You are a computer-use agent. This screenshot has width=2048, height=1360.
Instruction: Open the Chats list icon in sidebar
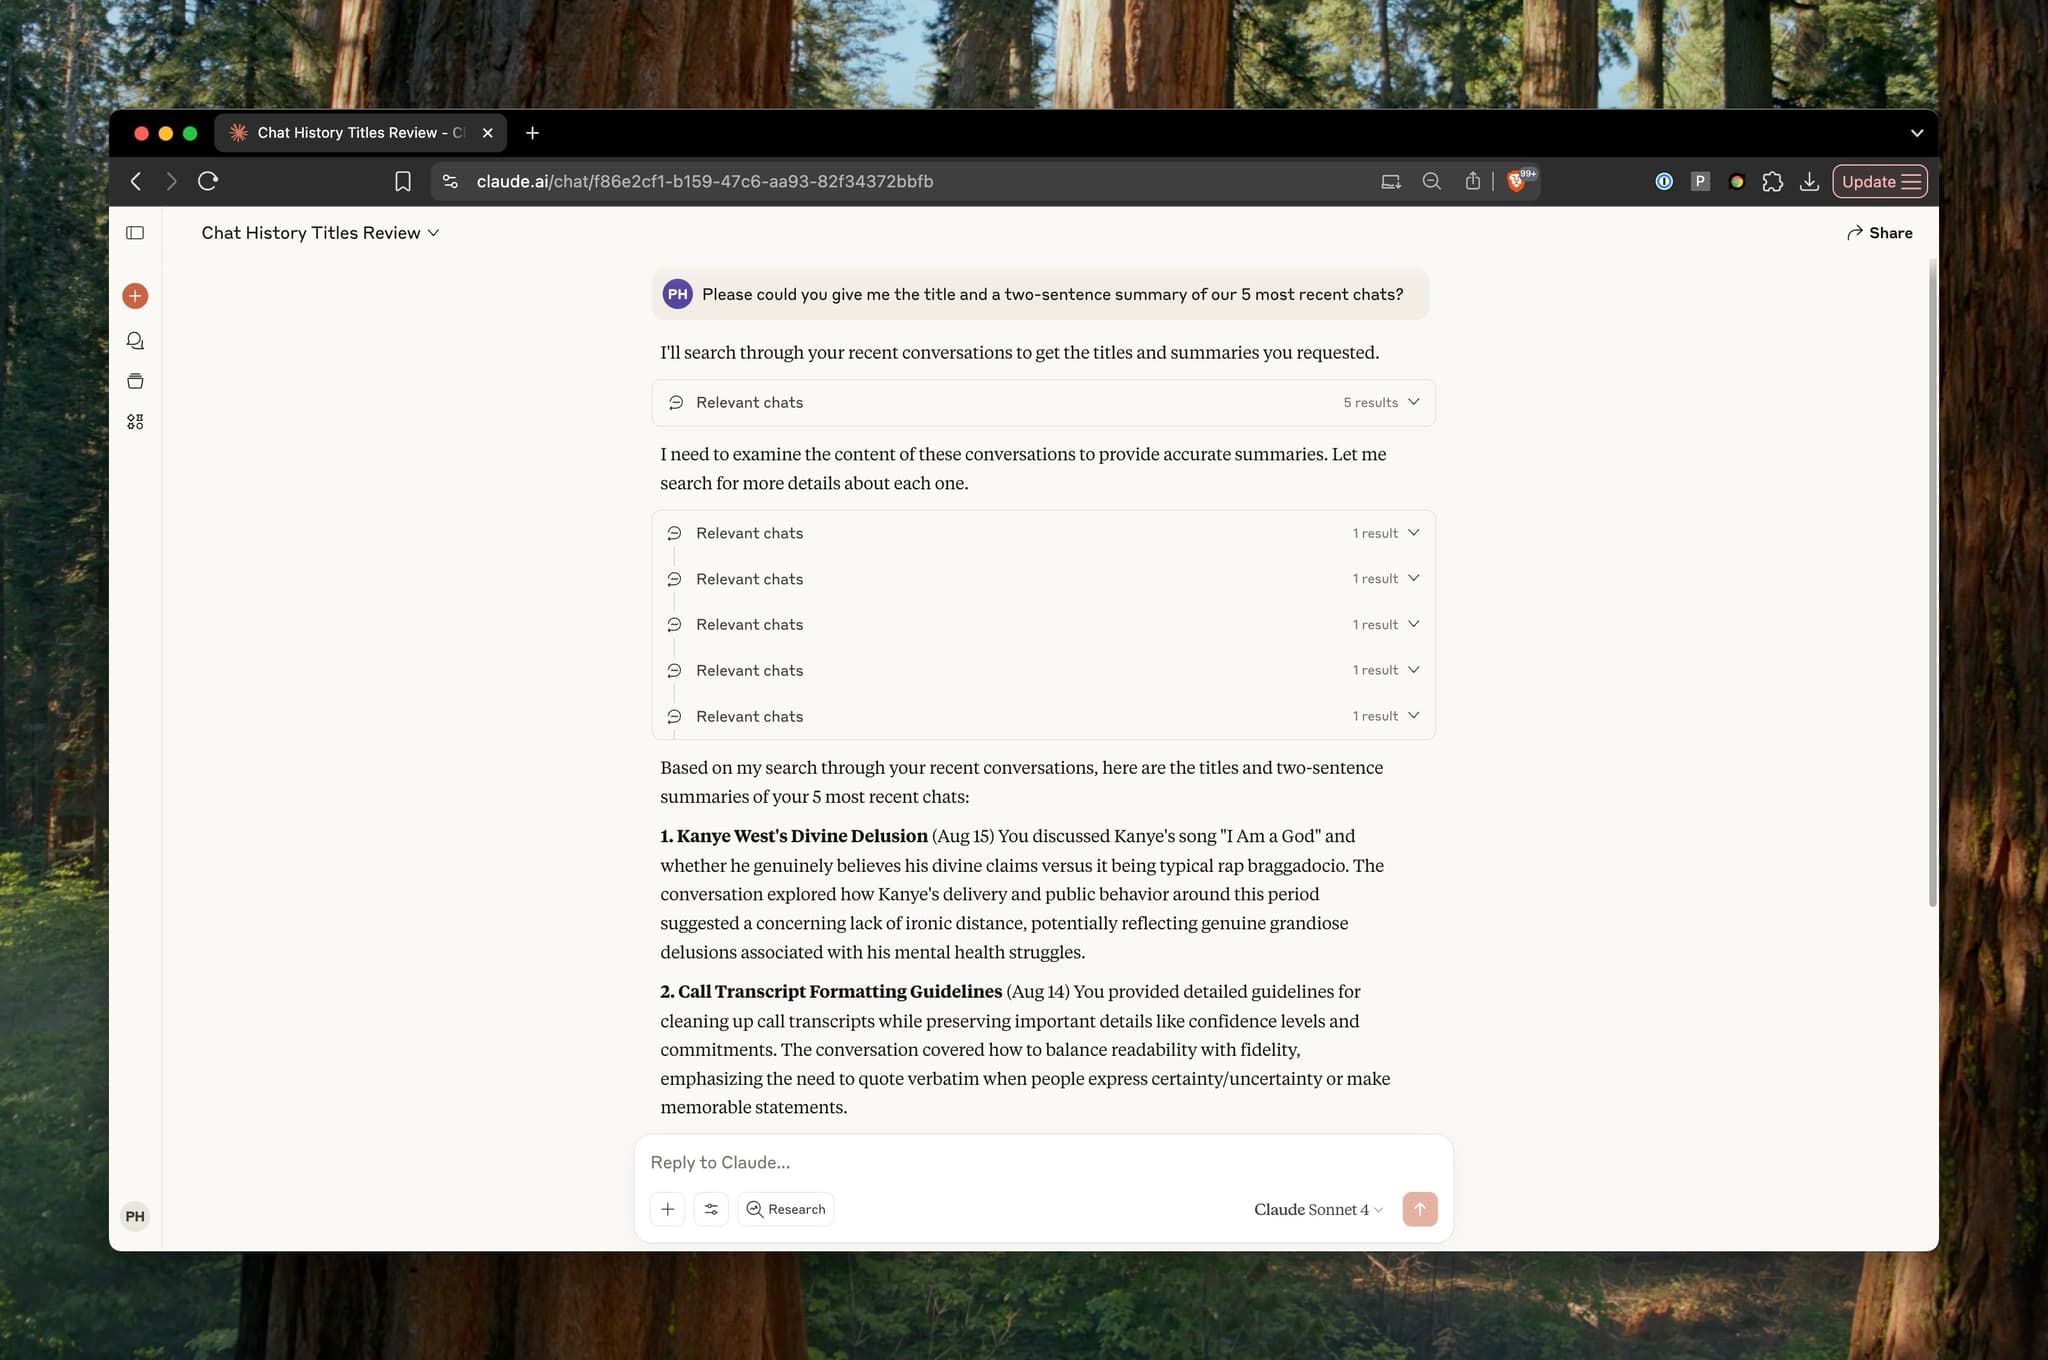point(135,341)
